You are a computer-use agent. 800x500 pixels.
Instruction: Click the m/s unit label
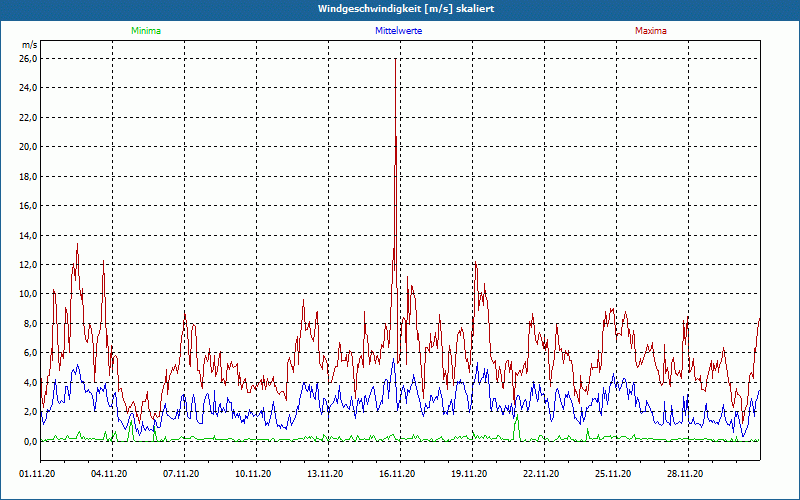[29, 45]
